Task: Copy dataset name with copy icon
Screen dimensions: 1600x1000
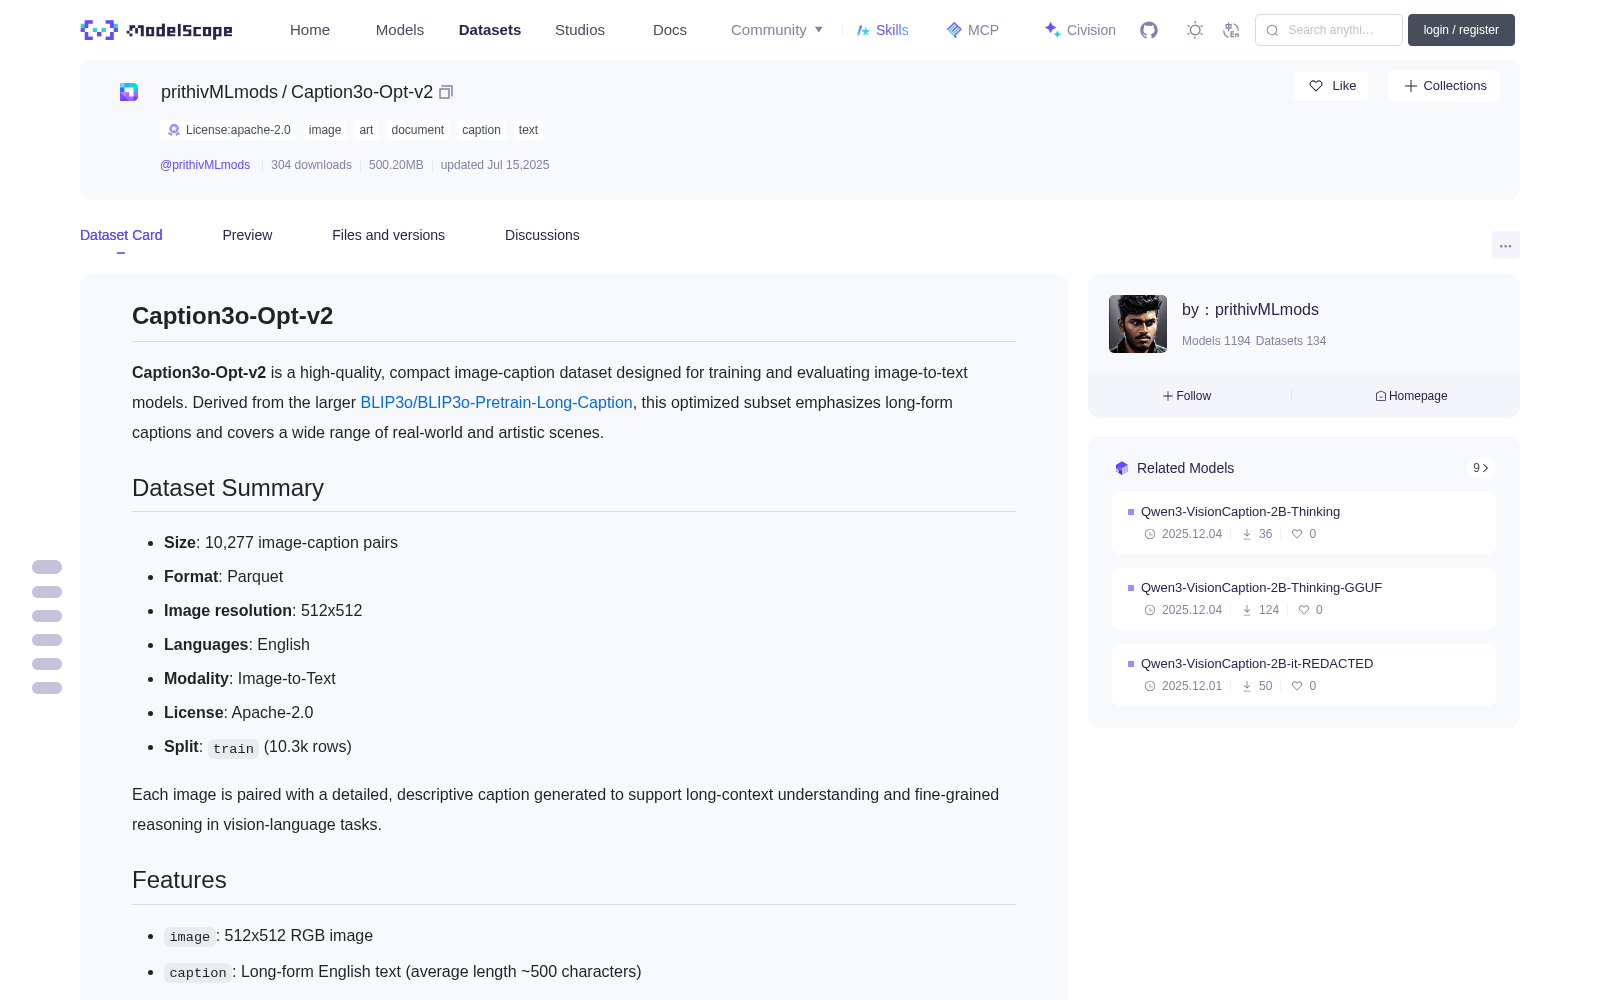Action: tap(446, 92)
